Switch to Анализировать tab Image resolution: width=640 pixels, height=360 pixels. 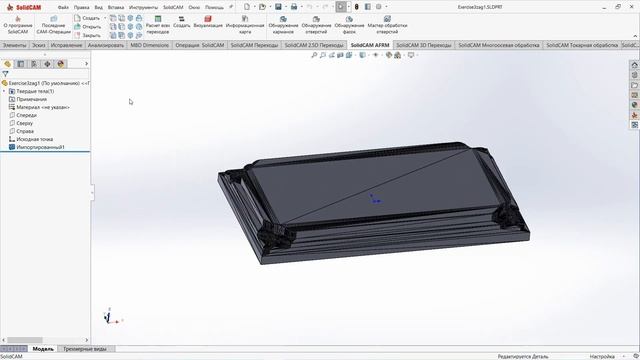coord(106,45)
